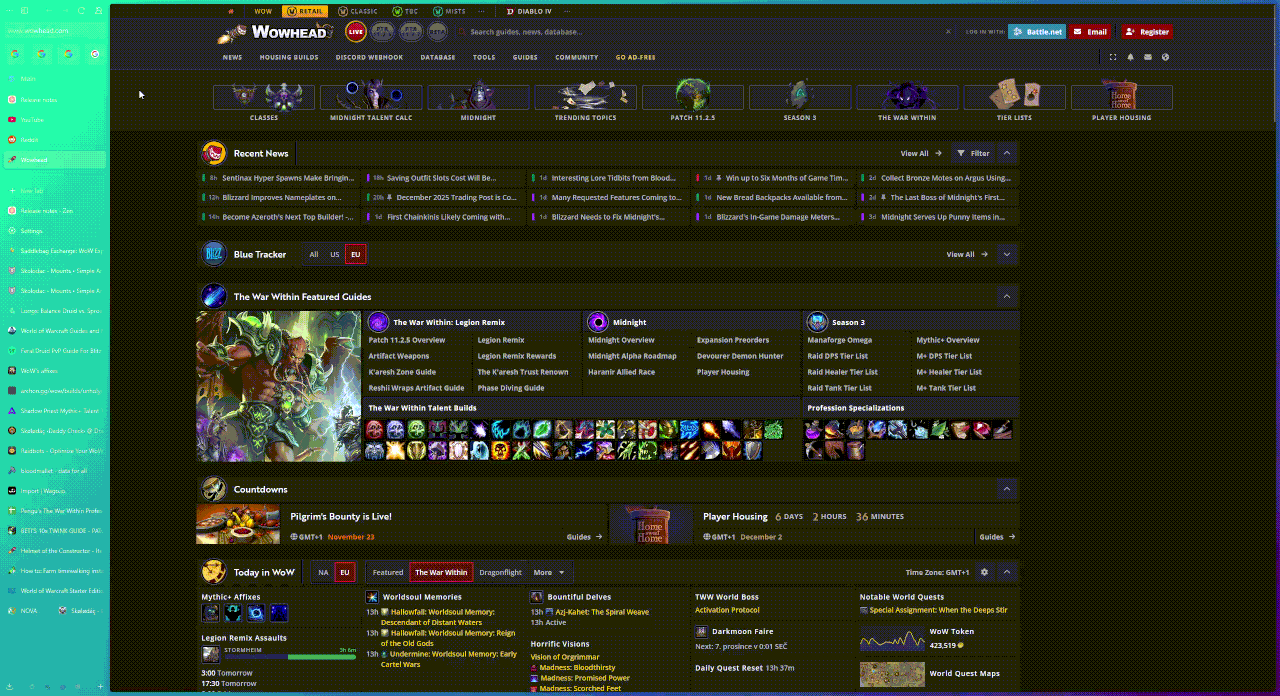
Task: Click the Stormheim assault progress bar
Action: 291,657
